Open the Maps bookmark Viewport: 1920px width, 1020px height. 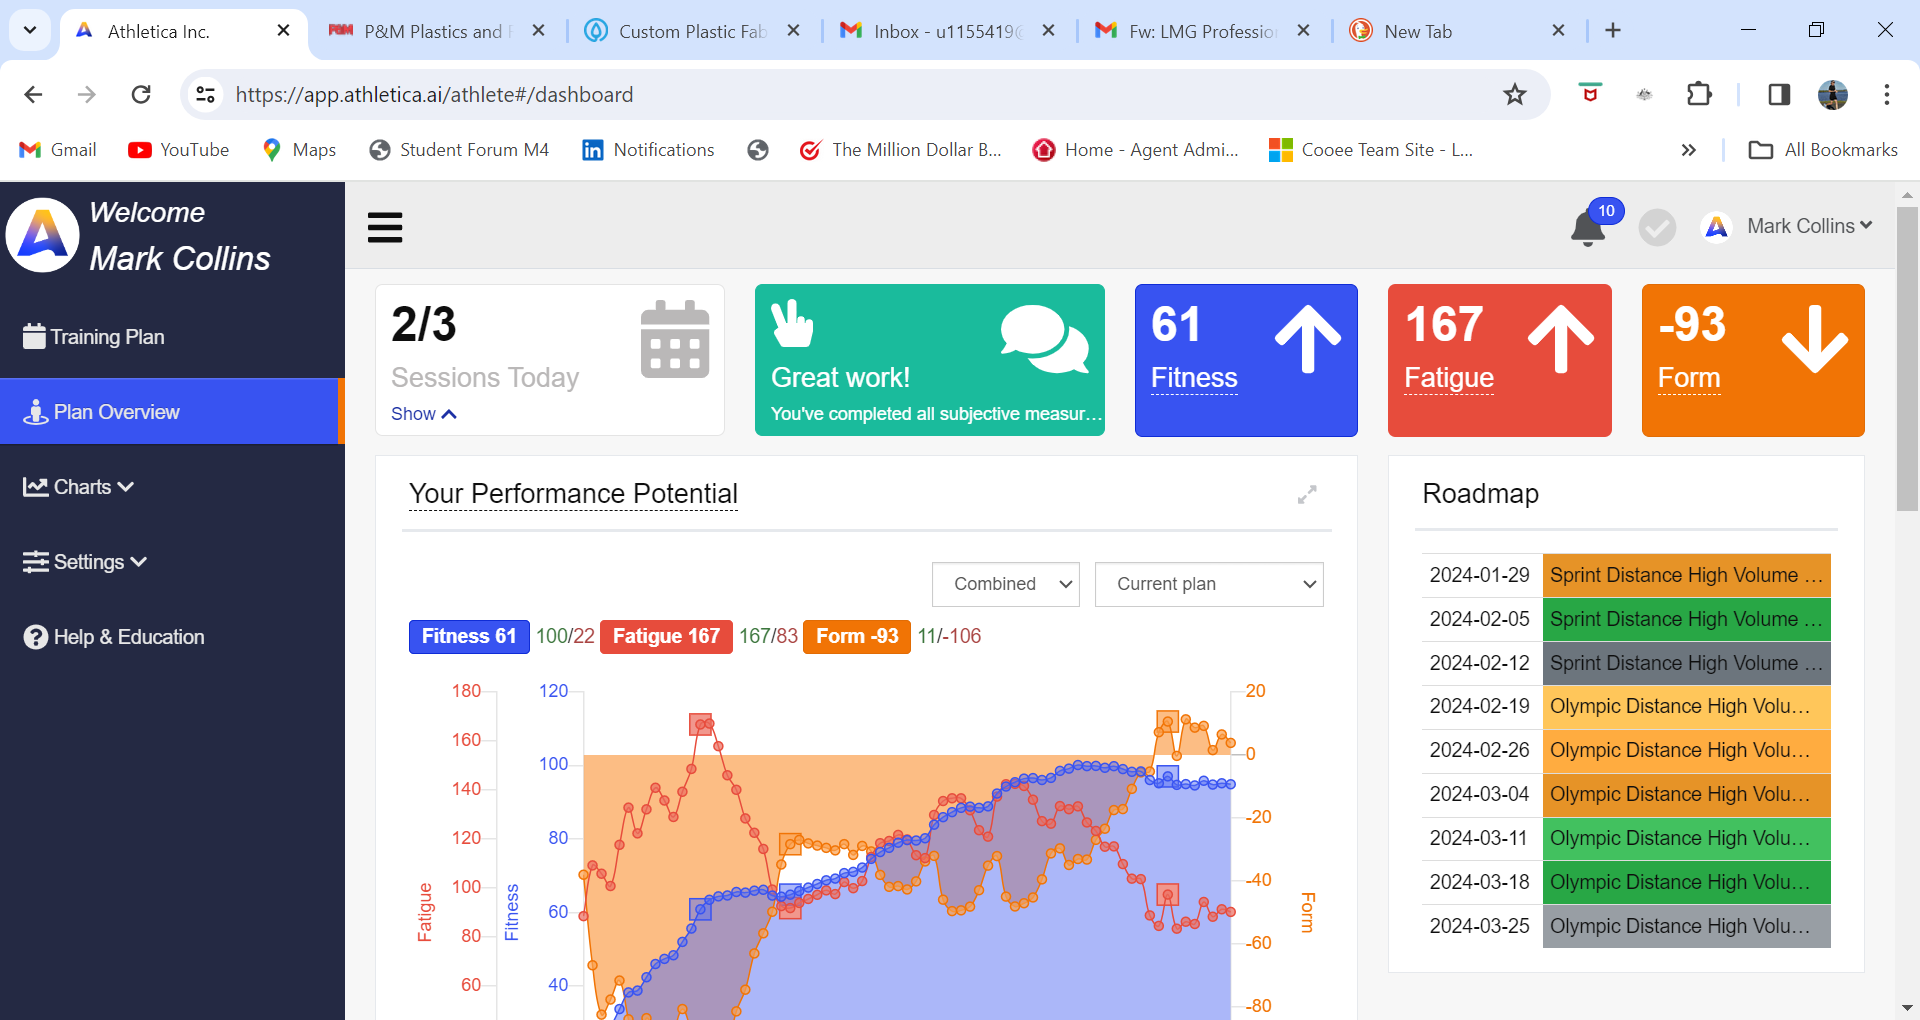pos(299,150)
